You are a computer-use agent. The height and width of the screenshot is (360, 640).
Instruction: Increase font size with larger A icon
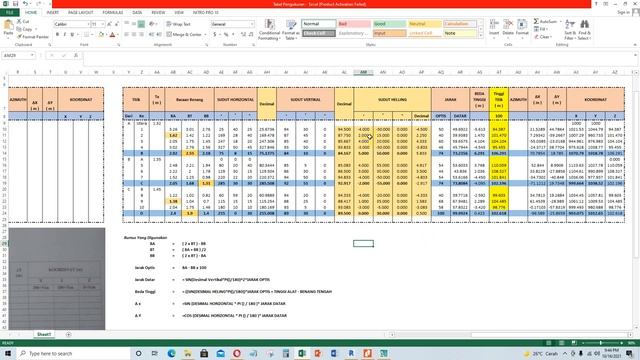click(110, 24)
